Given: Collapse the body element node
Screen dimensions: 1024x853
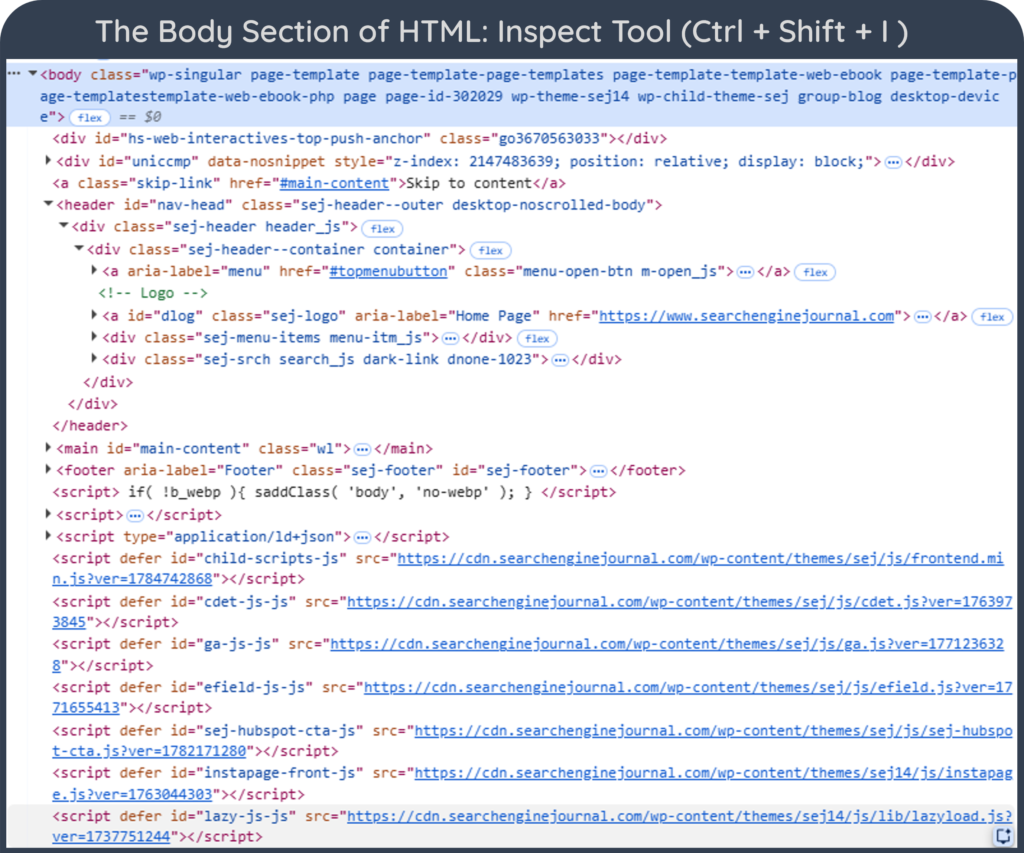Looking at the screenshot, I should 33,74.
